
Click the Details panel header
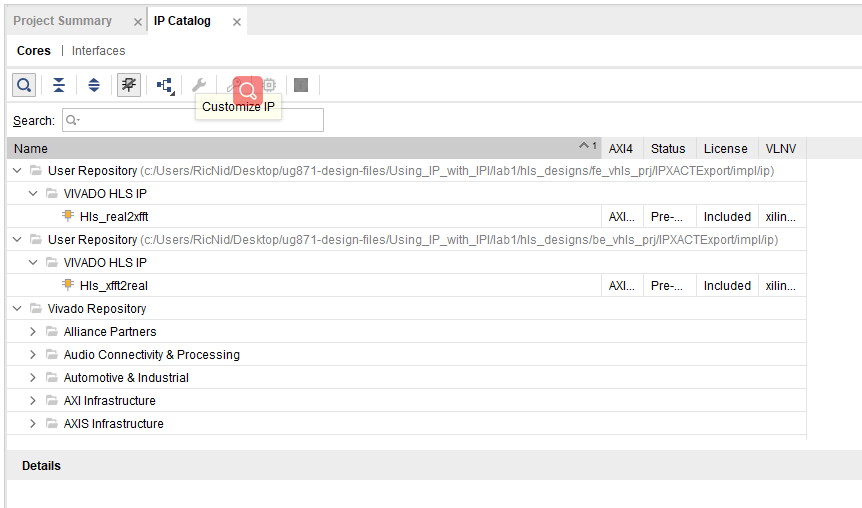434,466
